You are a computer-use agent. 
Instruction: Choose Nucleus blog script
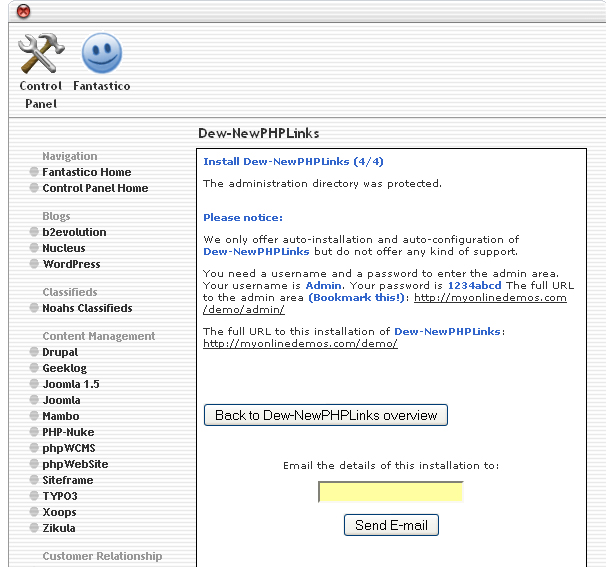[x=64, y=248]
